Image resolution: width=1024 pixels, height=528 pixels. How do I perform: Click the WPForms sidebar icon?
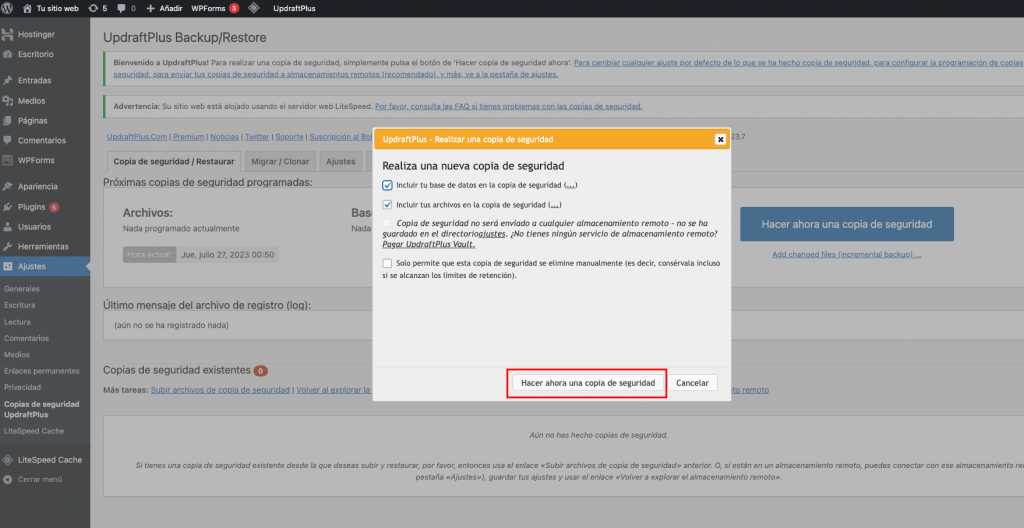coord(8,160)
